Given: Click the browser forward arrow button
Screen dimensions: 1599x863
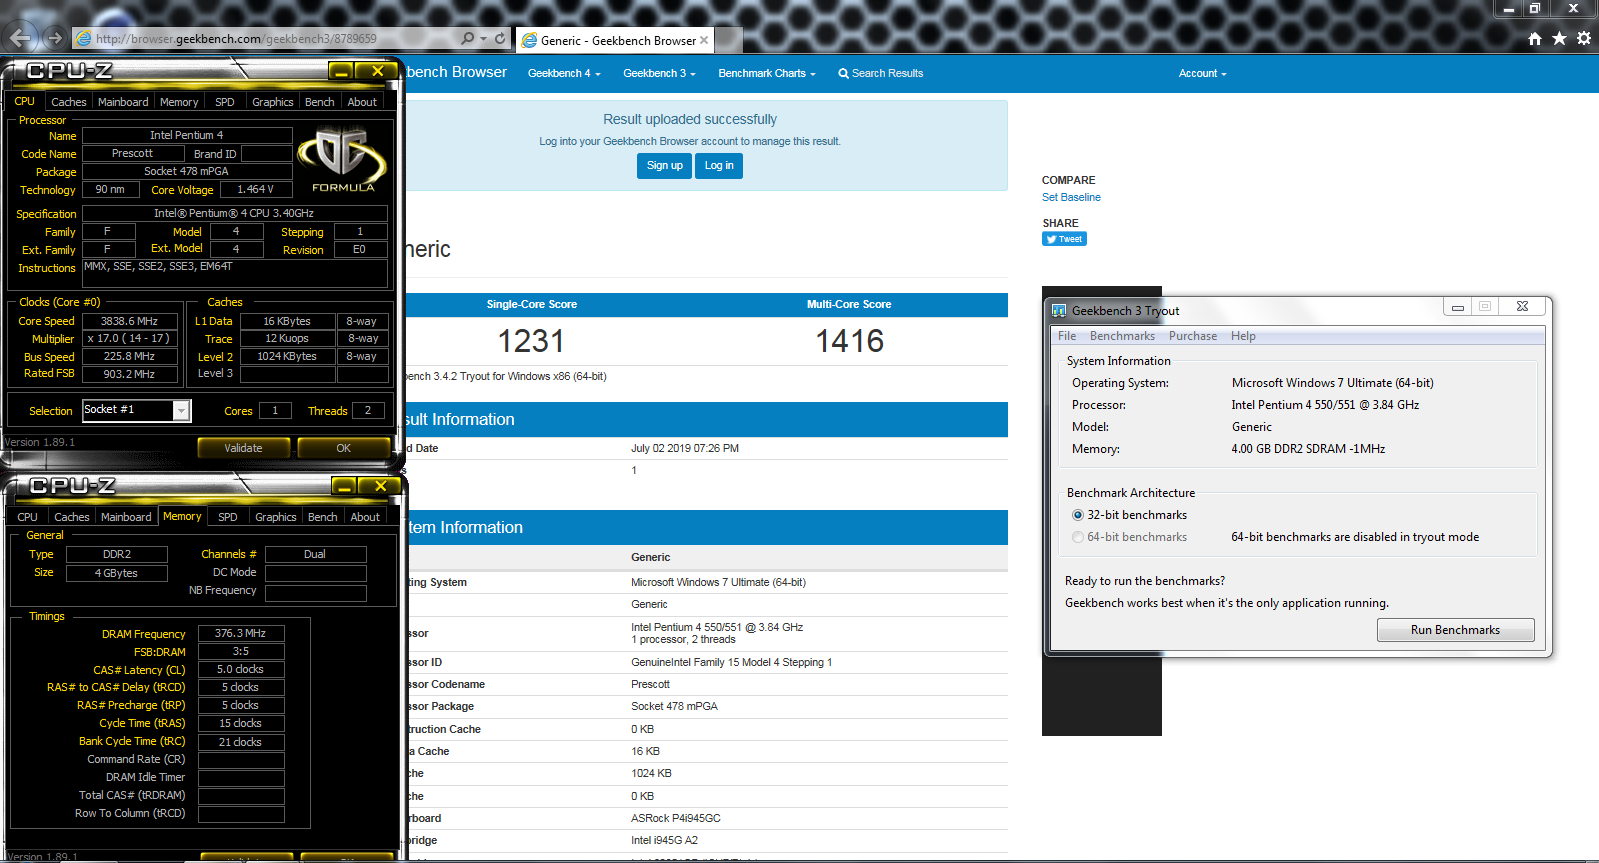Looking at the screenshot, I should pos(54,39).
